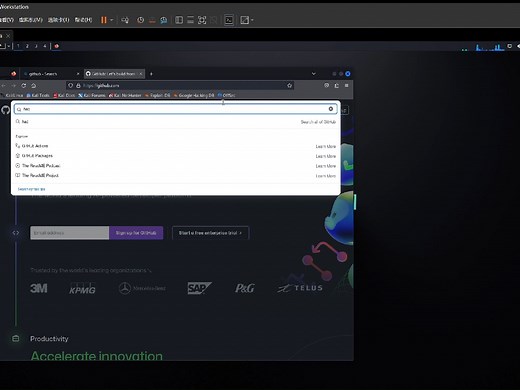Image resolution: width=520 pixels, height=390 pixels.
Task: Open the Google Hacking DB bookmark
Action: point(194,95)
